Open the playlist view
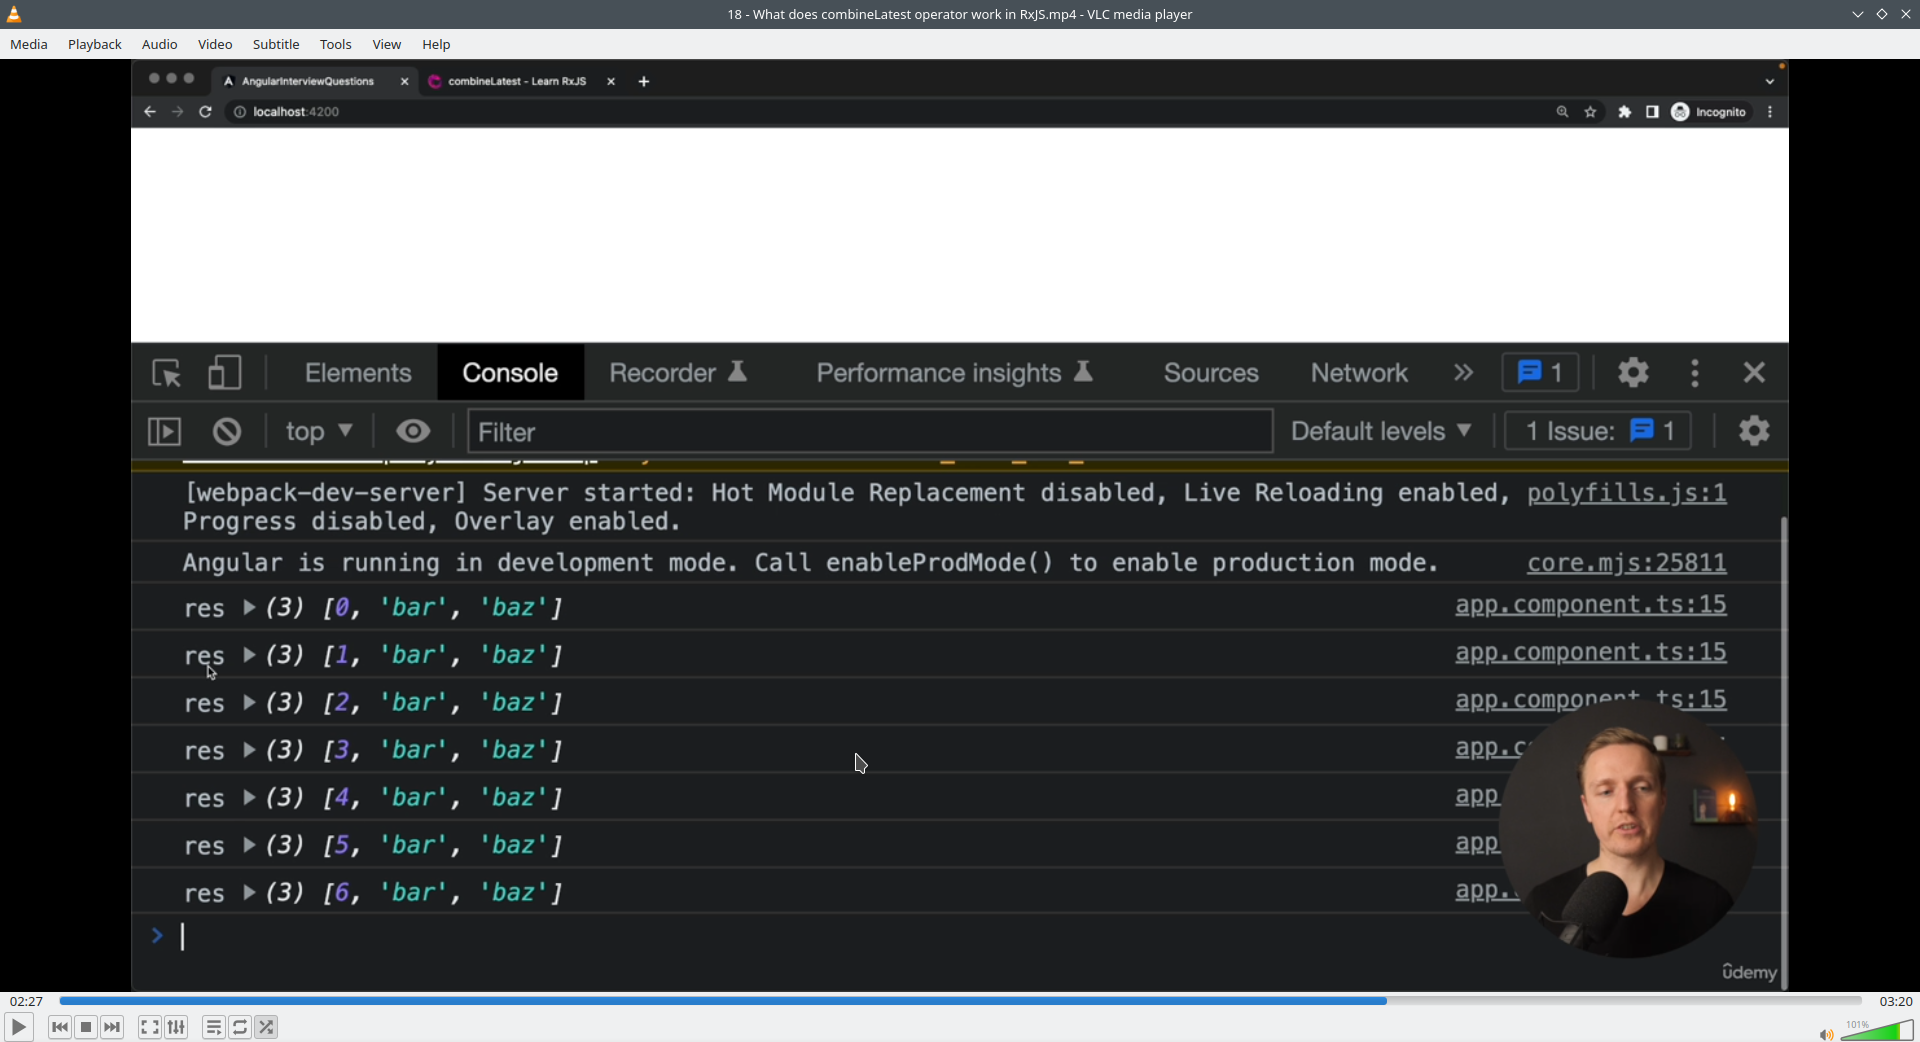Screen dimensions: 1920x1042 click(213, 1027)
